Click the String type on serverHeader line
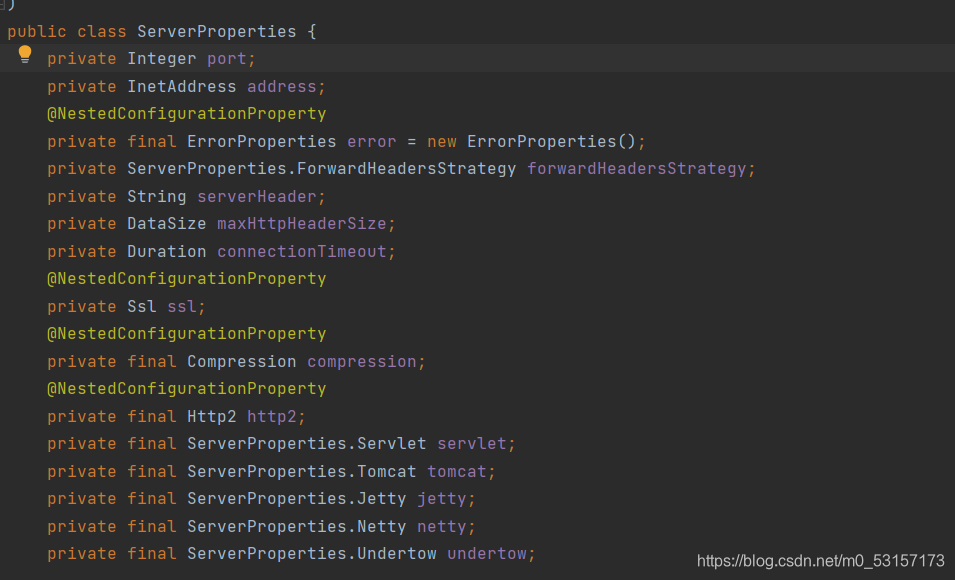Screen dimensions: 955x580 tap(157, 197)
